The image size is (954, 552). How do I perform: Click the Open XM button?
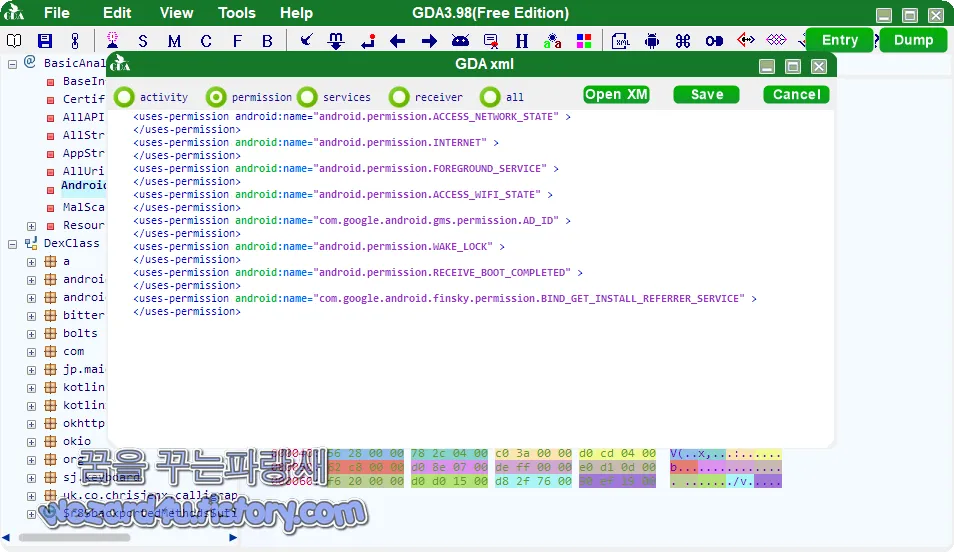pyautogui.click(x=616, y=94)
